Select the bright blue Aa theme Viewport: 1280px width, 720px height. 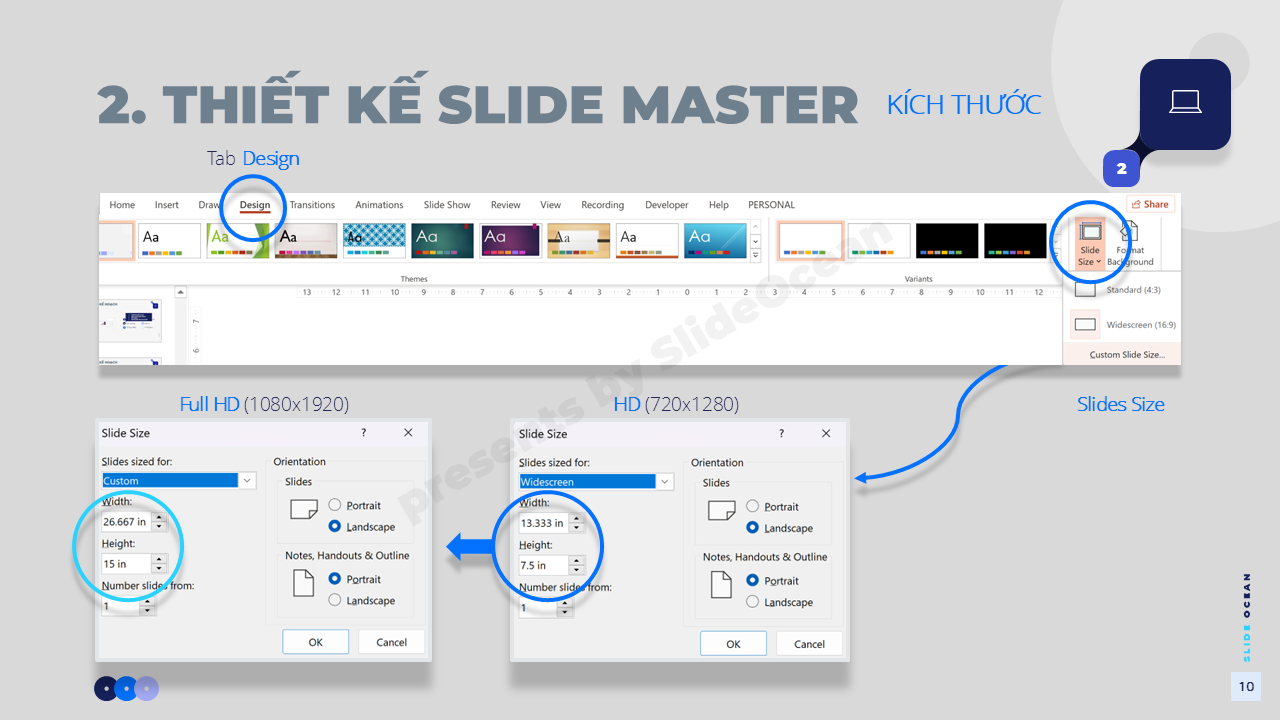point(715,241)
